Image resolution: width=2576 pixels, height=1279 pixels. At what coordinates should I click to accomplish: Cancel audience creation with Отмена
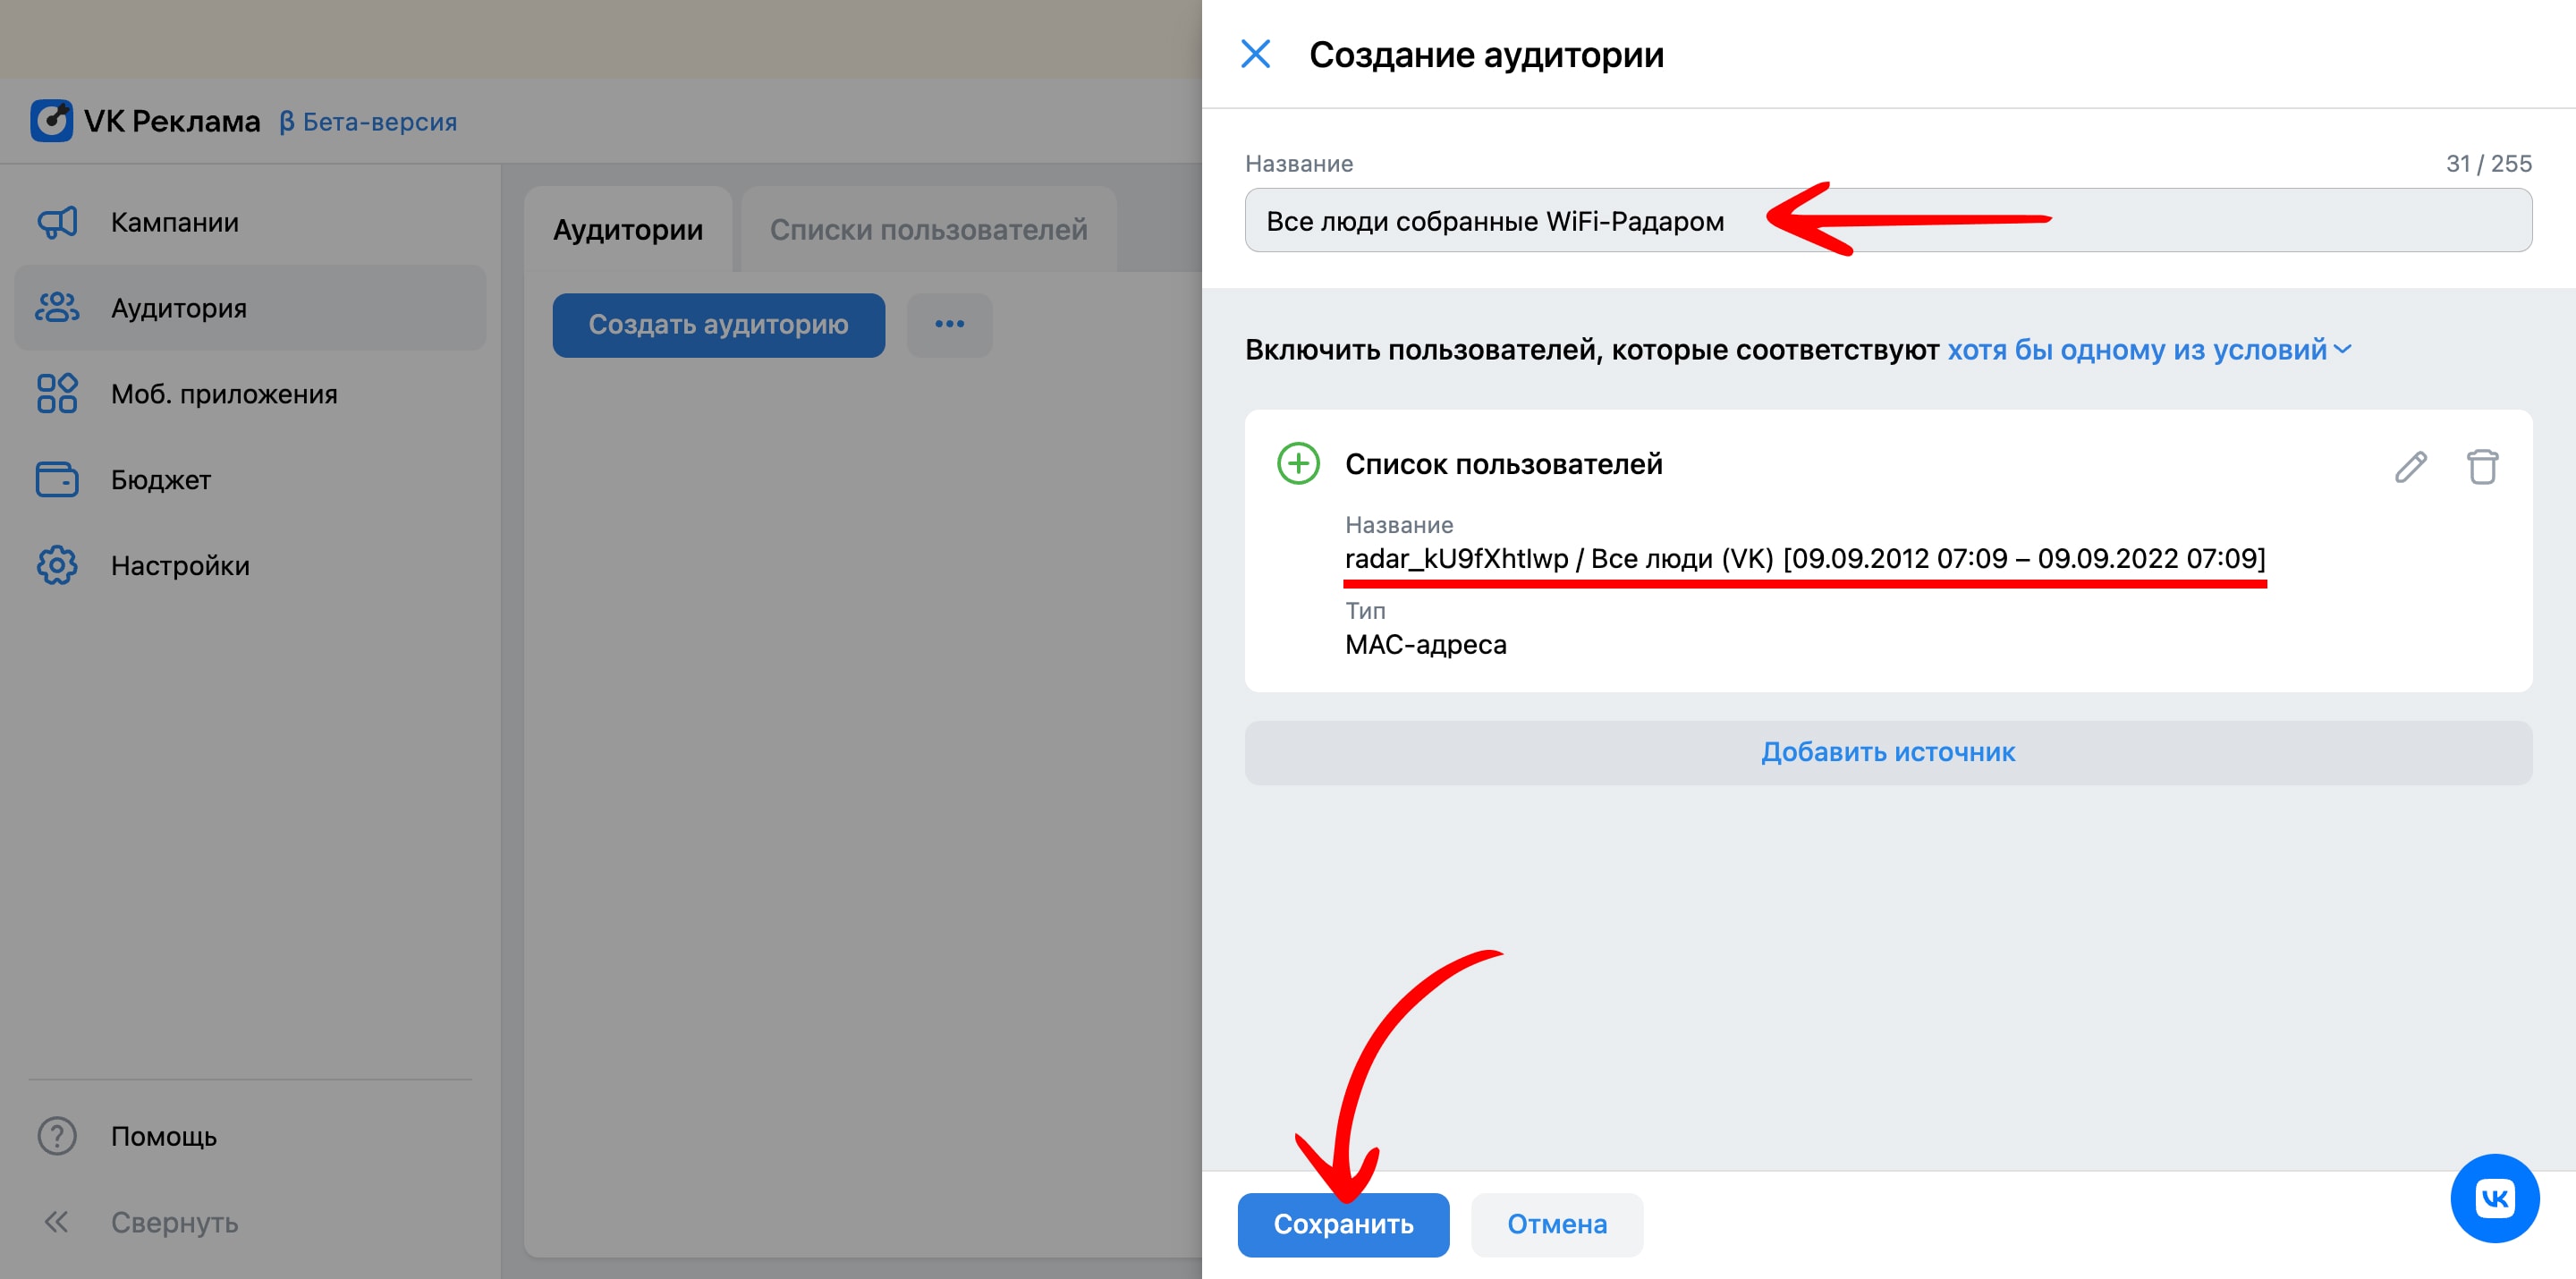[x=1557, y=1224]
